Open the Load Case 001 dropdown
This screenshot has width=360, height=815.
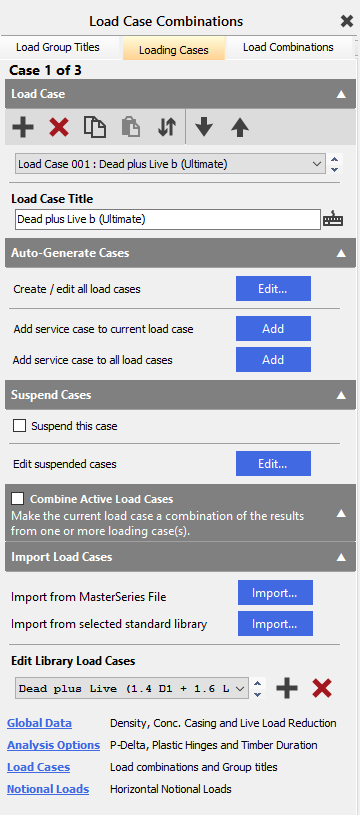pyautogui.click(x=170, y=164)
